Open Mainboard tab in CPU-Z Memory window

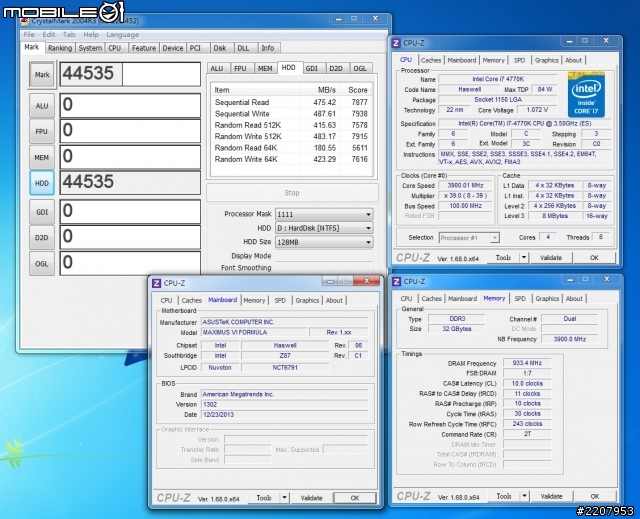pyautogui.click(x=462, y=299)
